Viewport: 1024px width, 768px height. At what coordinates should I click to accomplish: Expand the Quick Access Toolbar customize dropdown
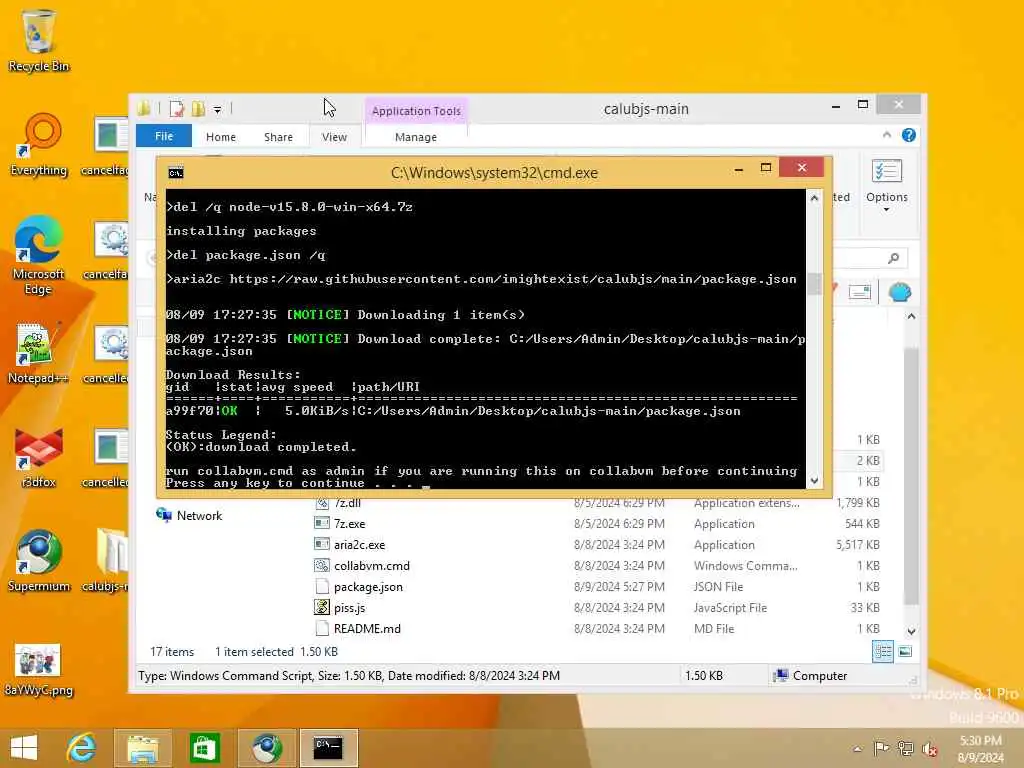point(217,109)
